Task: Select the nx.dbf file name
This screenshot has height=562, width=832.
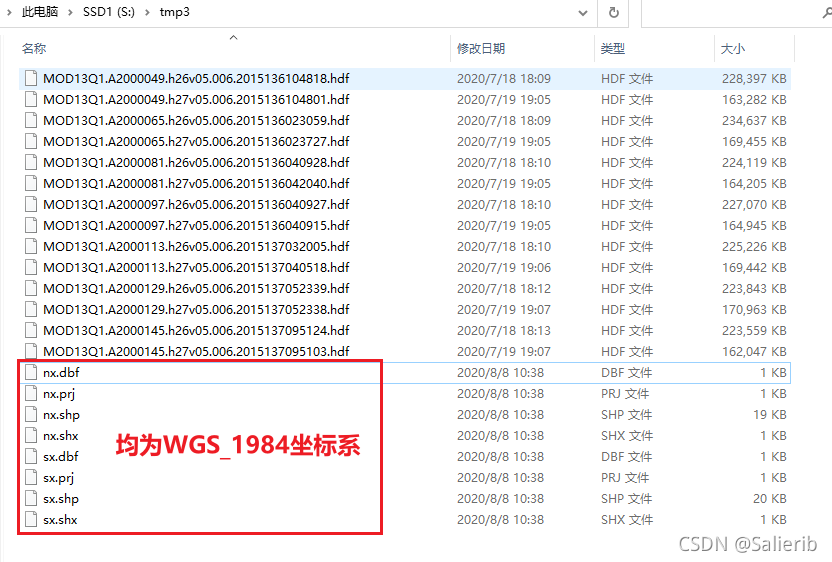Action: point(61,373)
